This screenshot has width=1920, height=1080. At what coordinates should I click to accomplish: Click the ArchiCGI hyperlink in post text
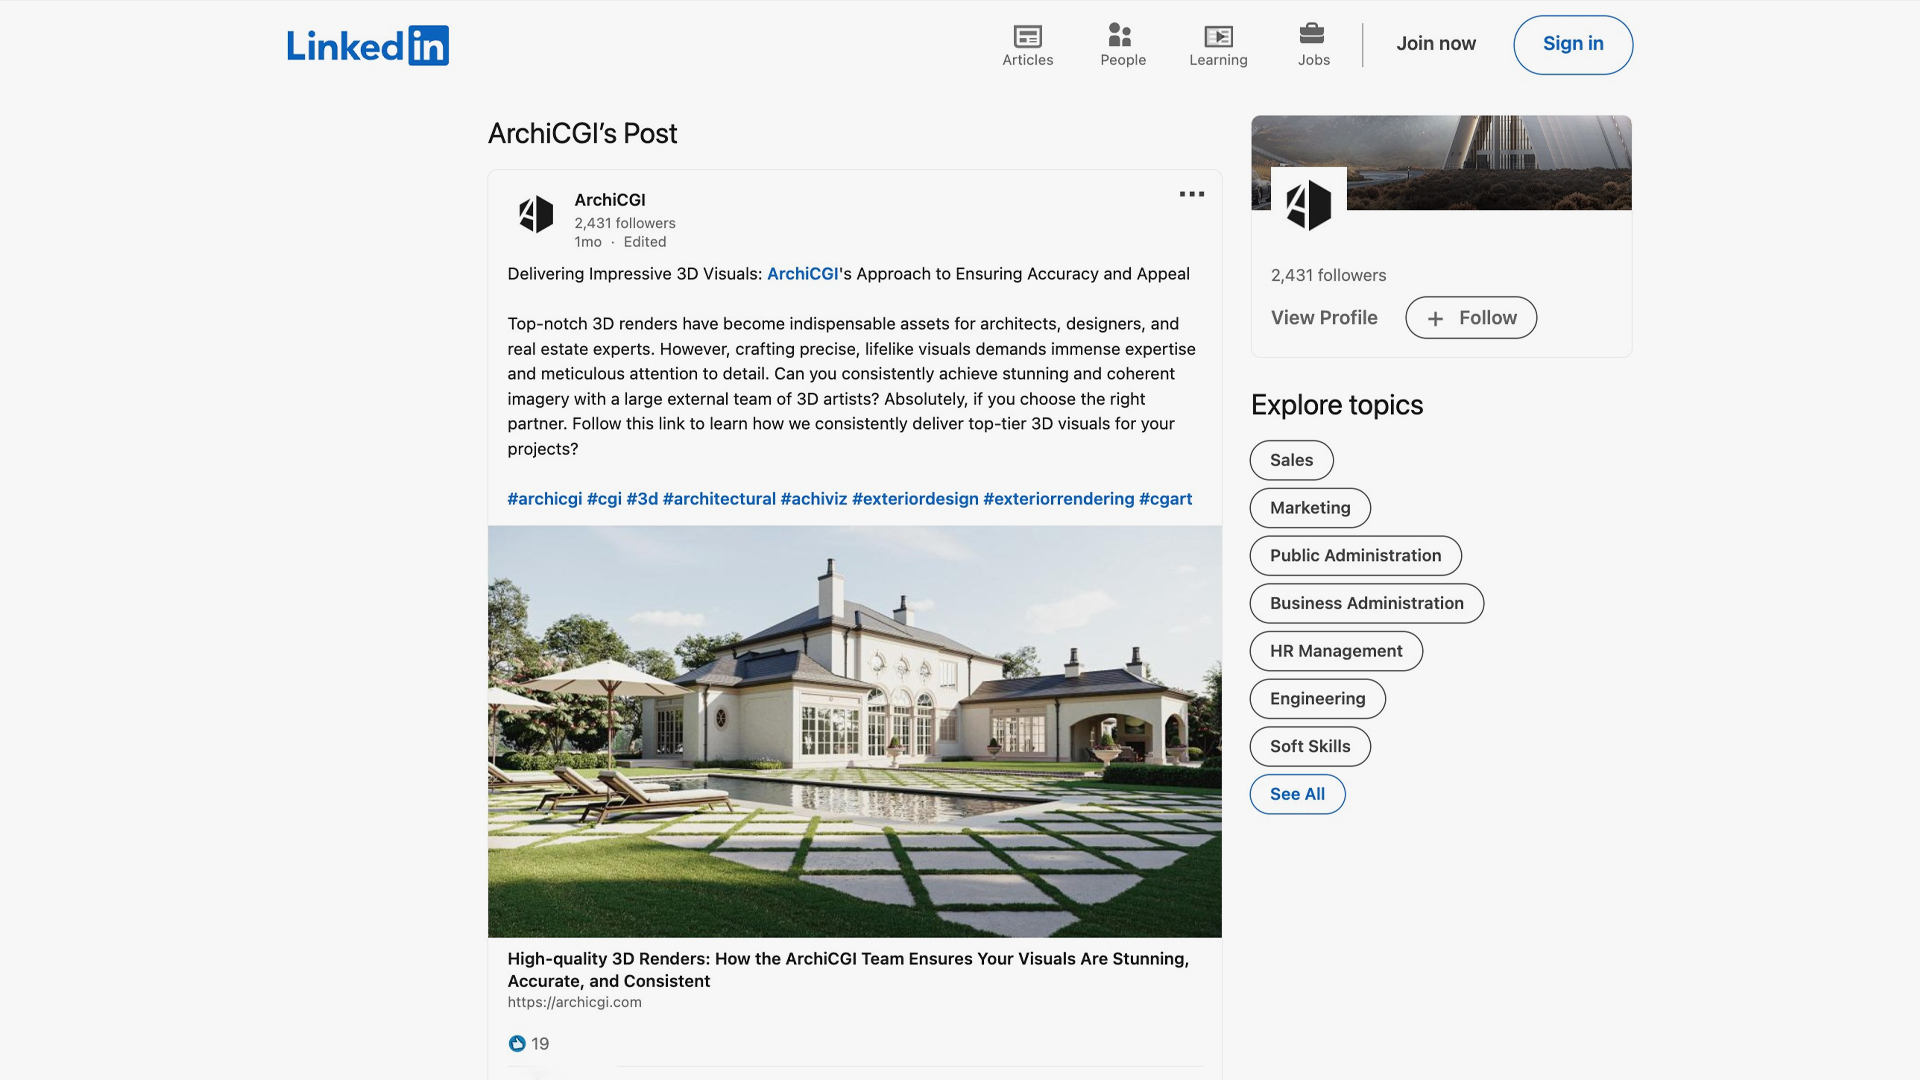pos(803,273)
